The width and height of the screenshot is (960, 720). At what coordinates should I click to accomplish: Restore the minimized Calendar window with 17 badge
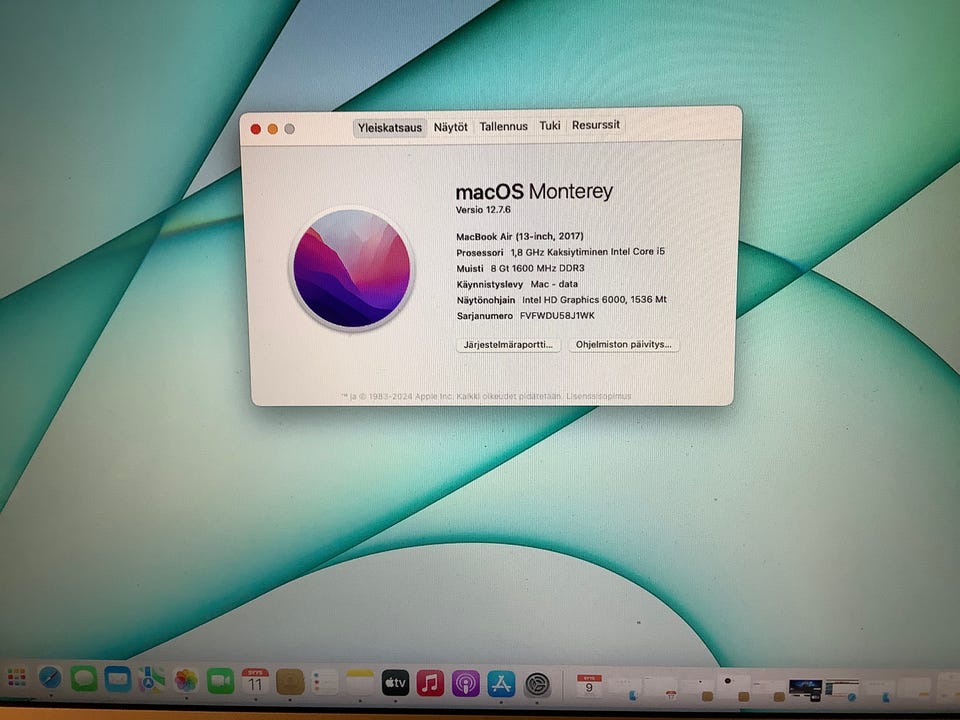[x=660, y=689]
